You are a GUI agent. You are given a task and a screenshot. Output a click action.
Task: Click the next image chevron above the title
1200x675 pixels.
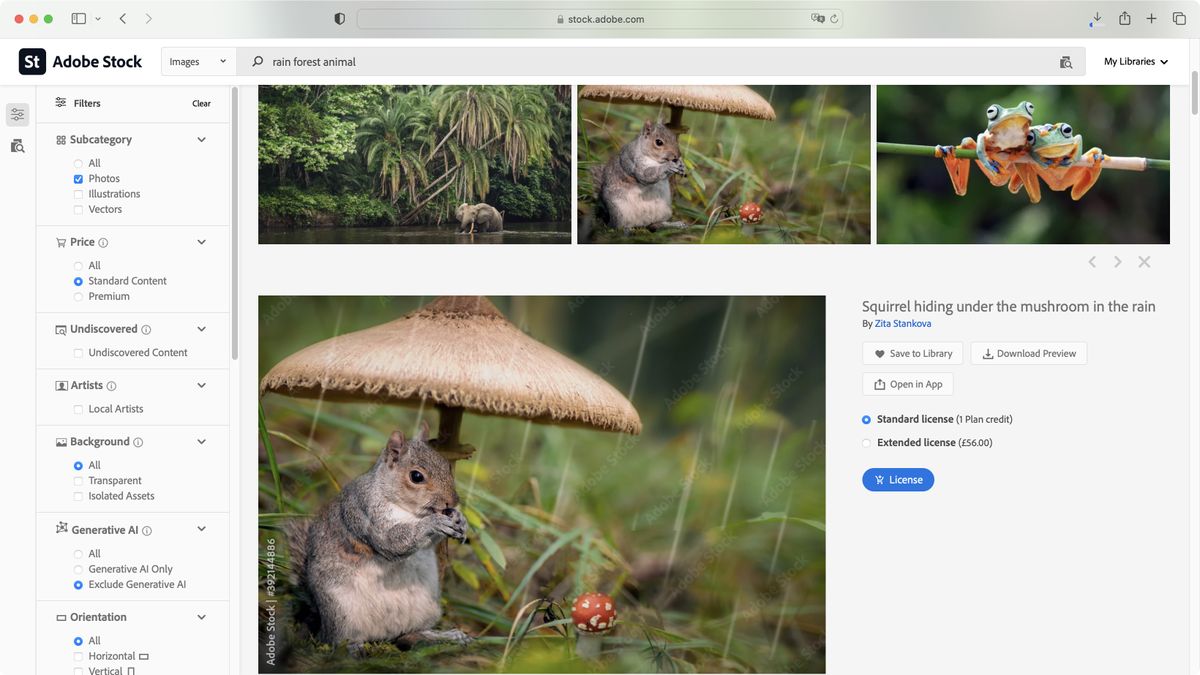(x=1117, y=261)
